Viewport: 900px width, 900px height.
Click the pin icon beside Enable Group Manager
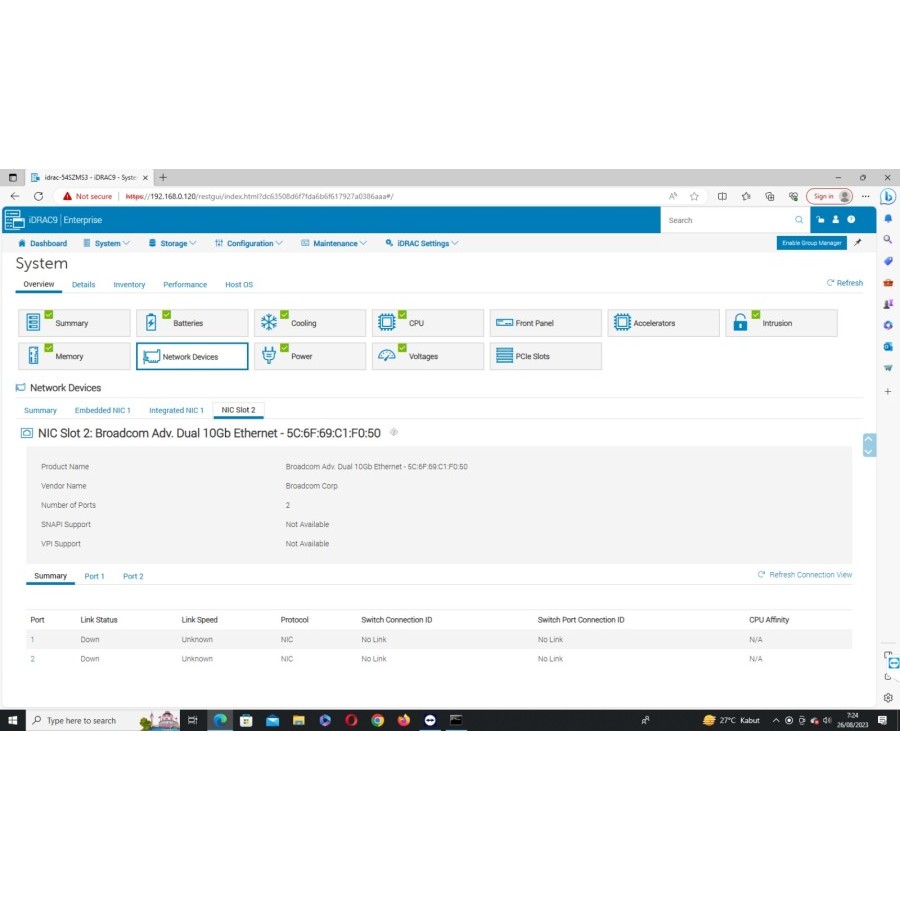(x=858, y=242)
